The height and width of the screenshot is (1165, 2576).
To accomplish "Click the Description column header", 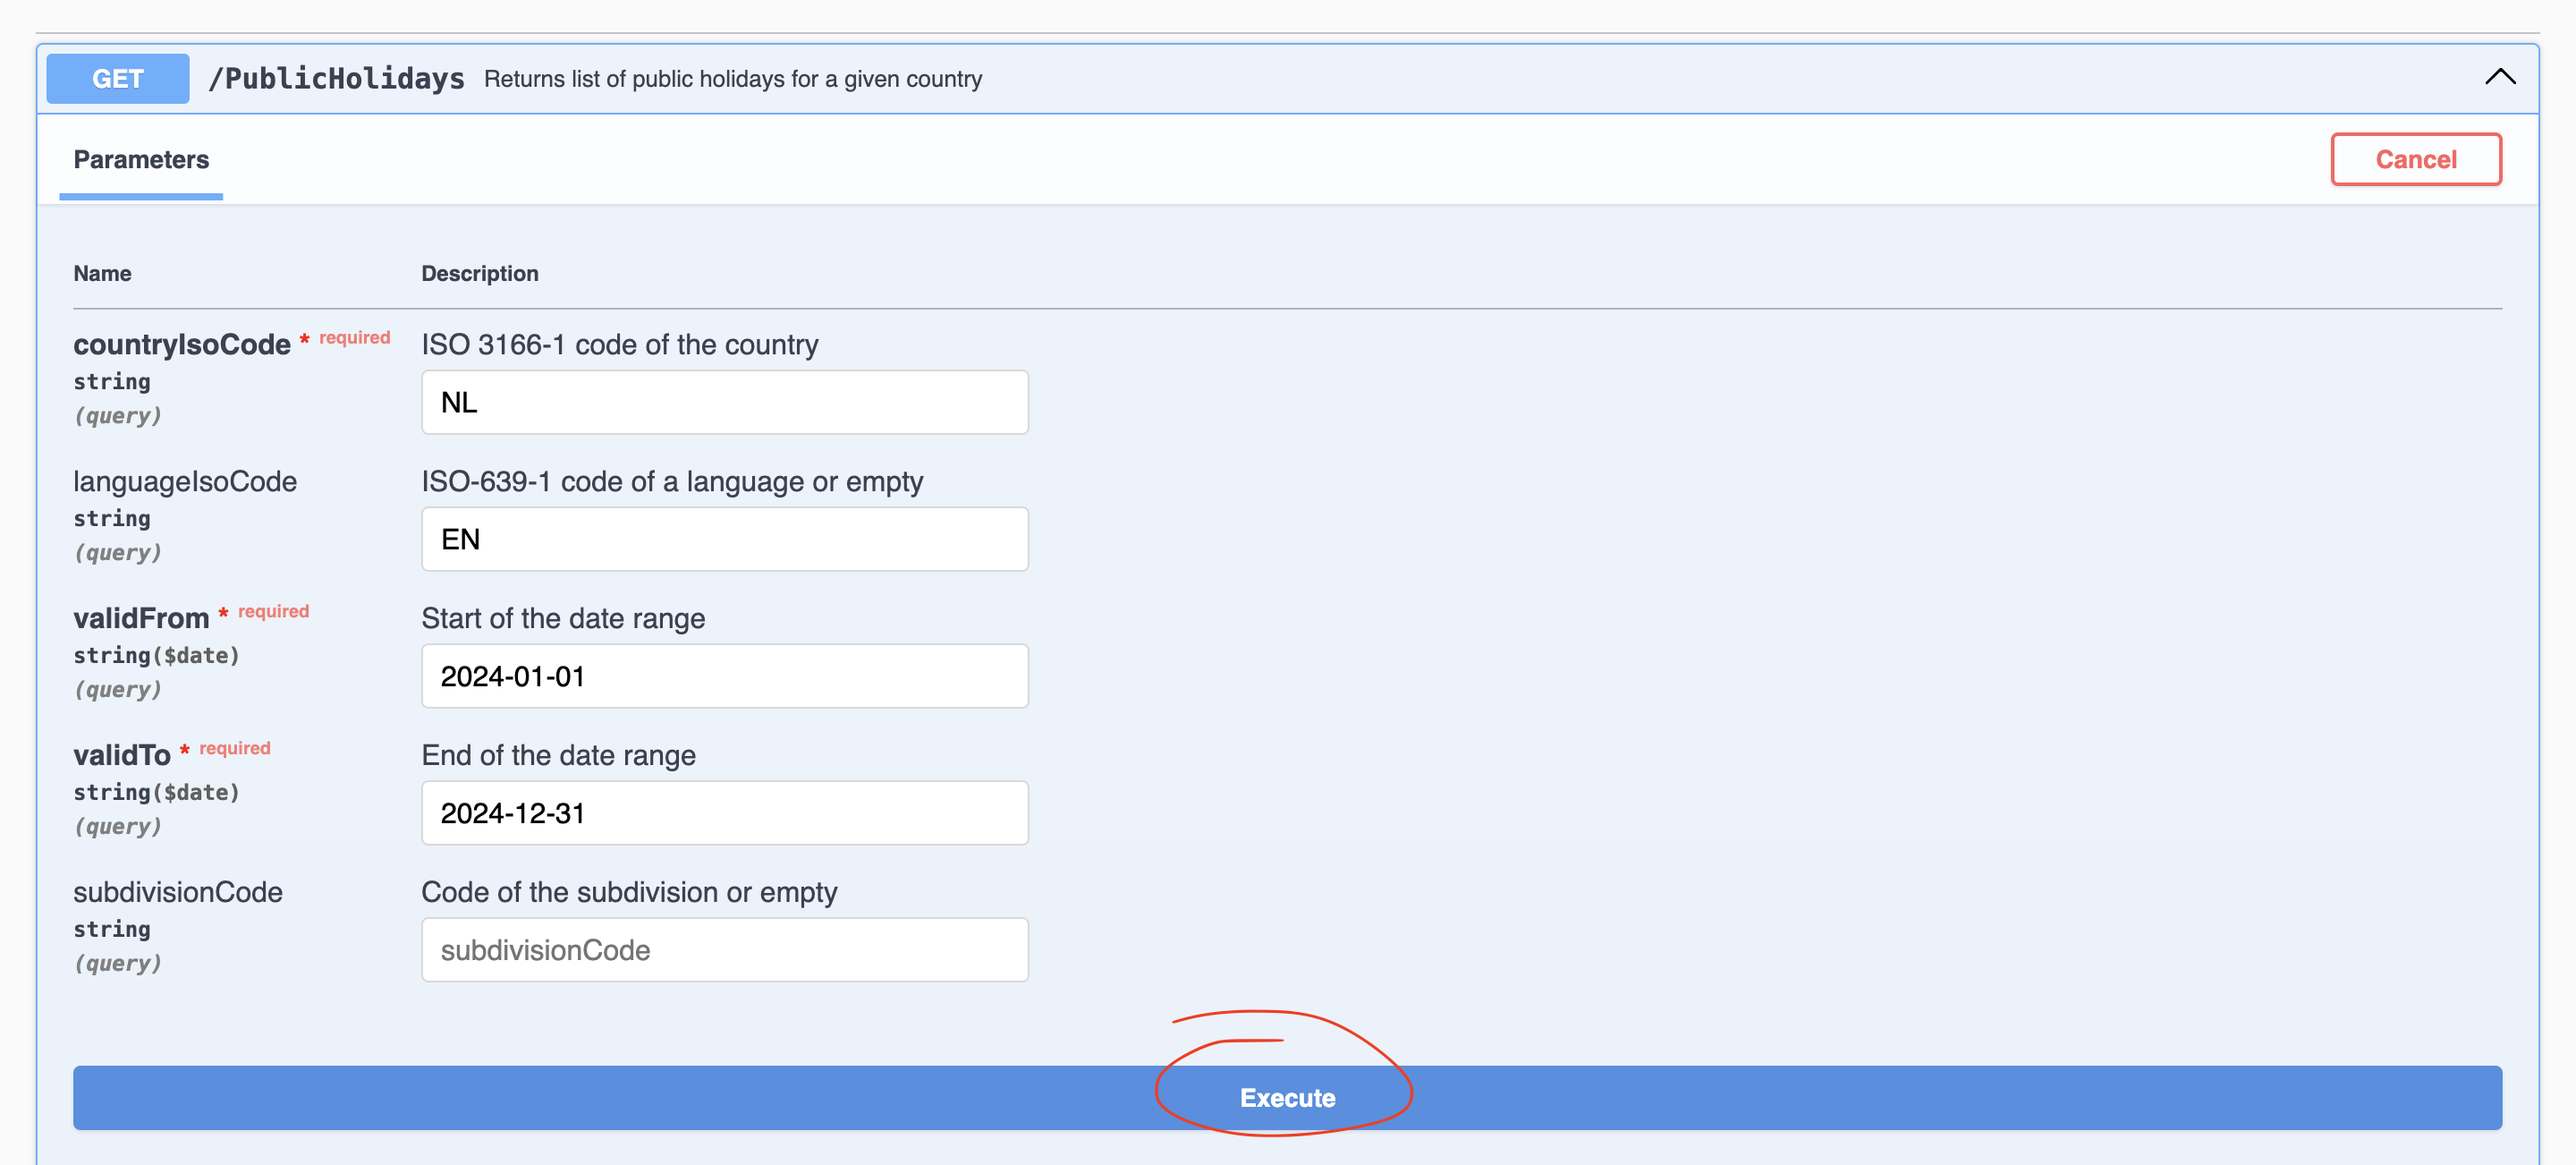I will click(479, 273).
